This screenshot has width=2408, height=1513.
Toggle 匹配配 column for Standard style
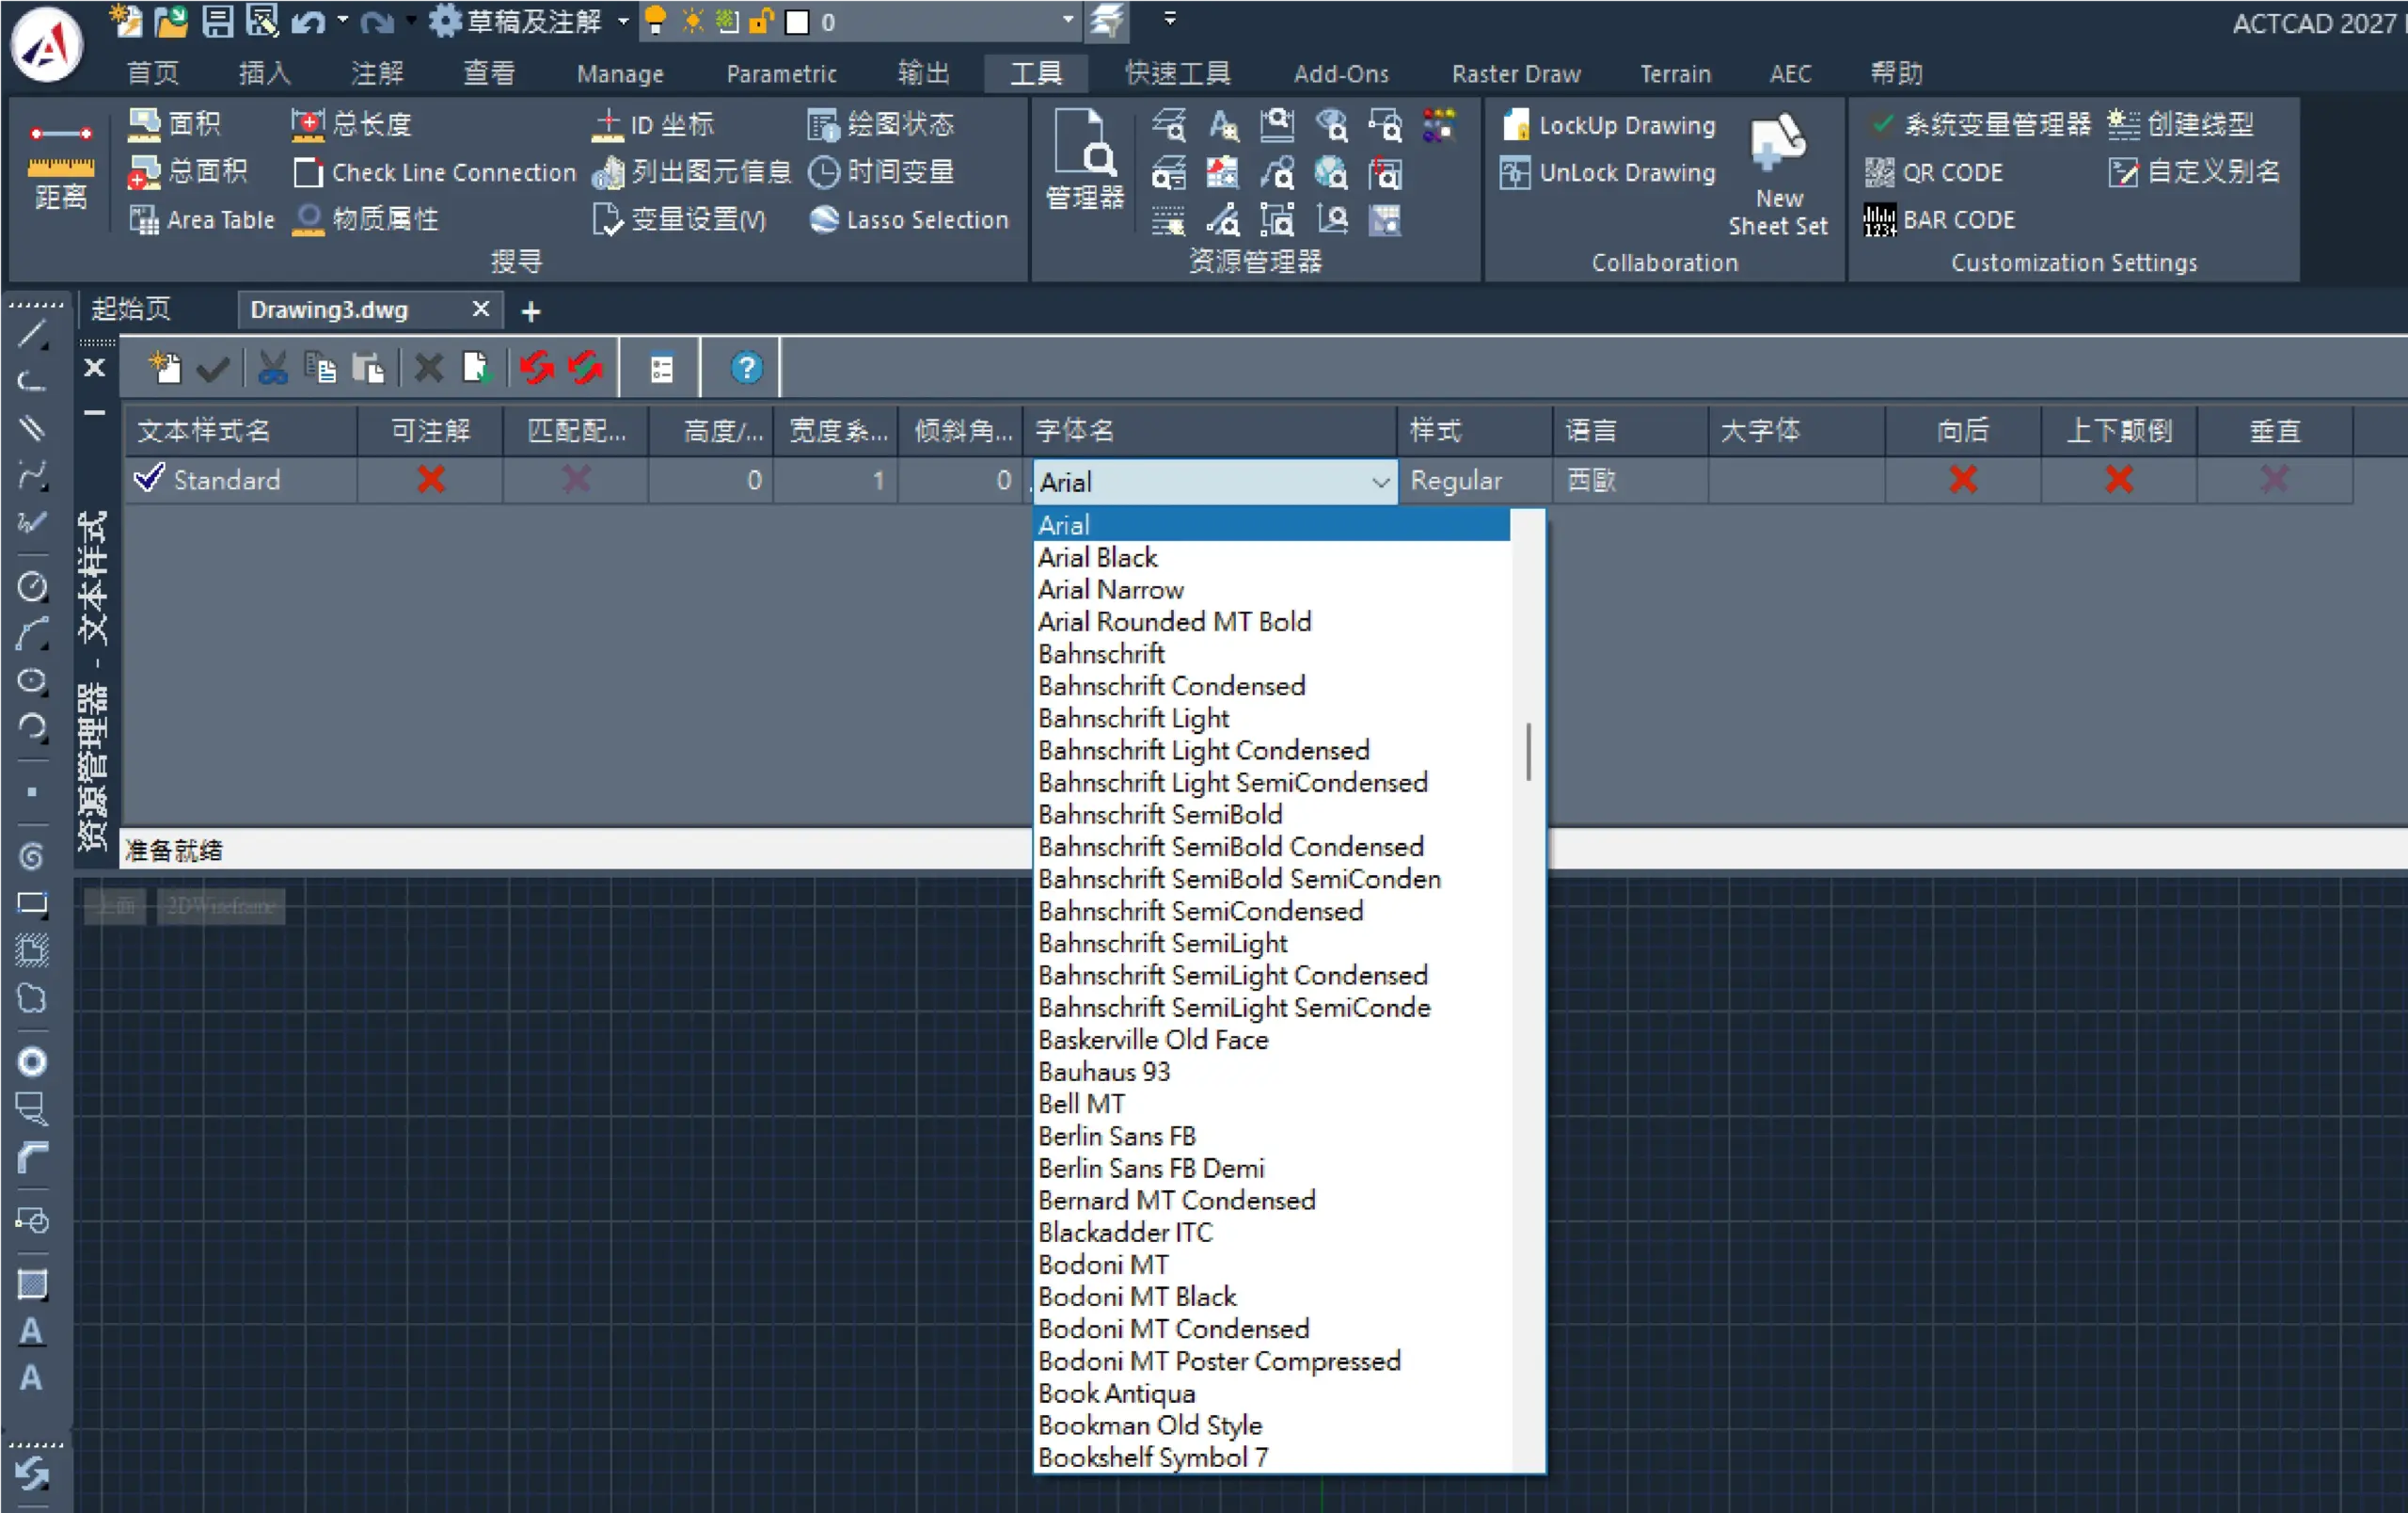pyautogui.click(x=576, y=480)
